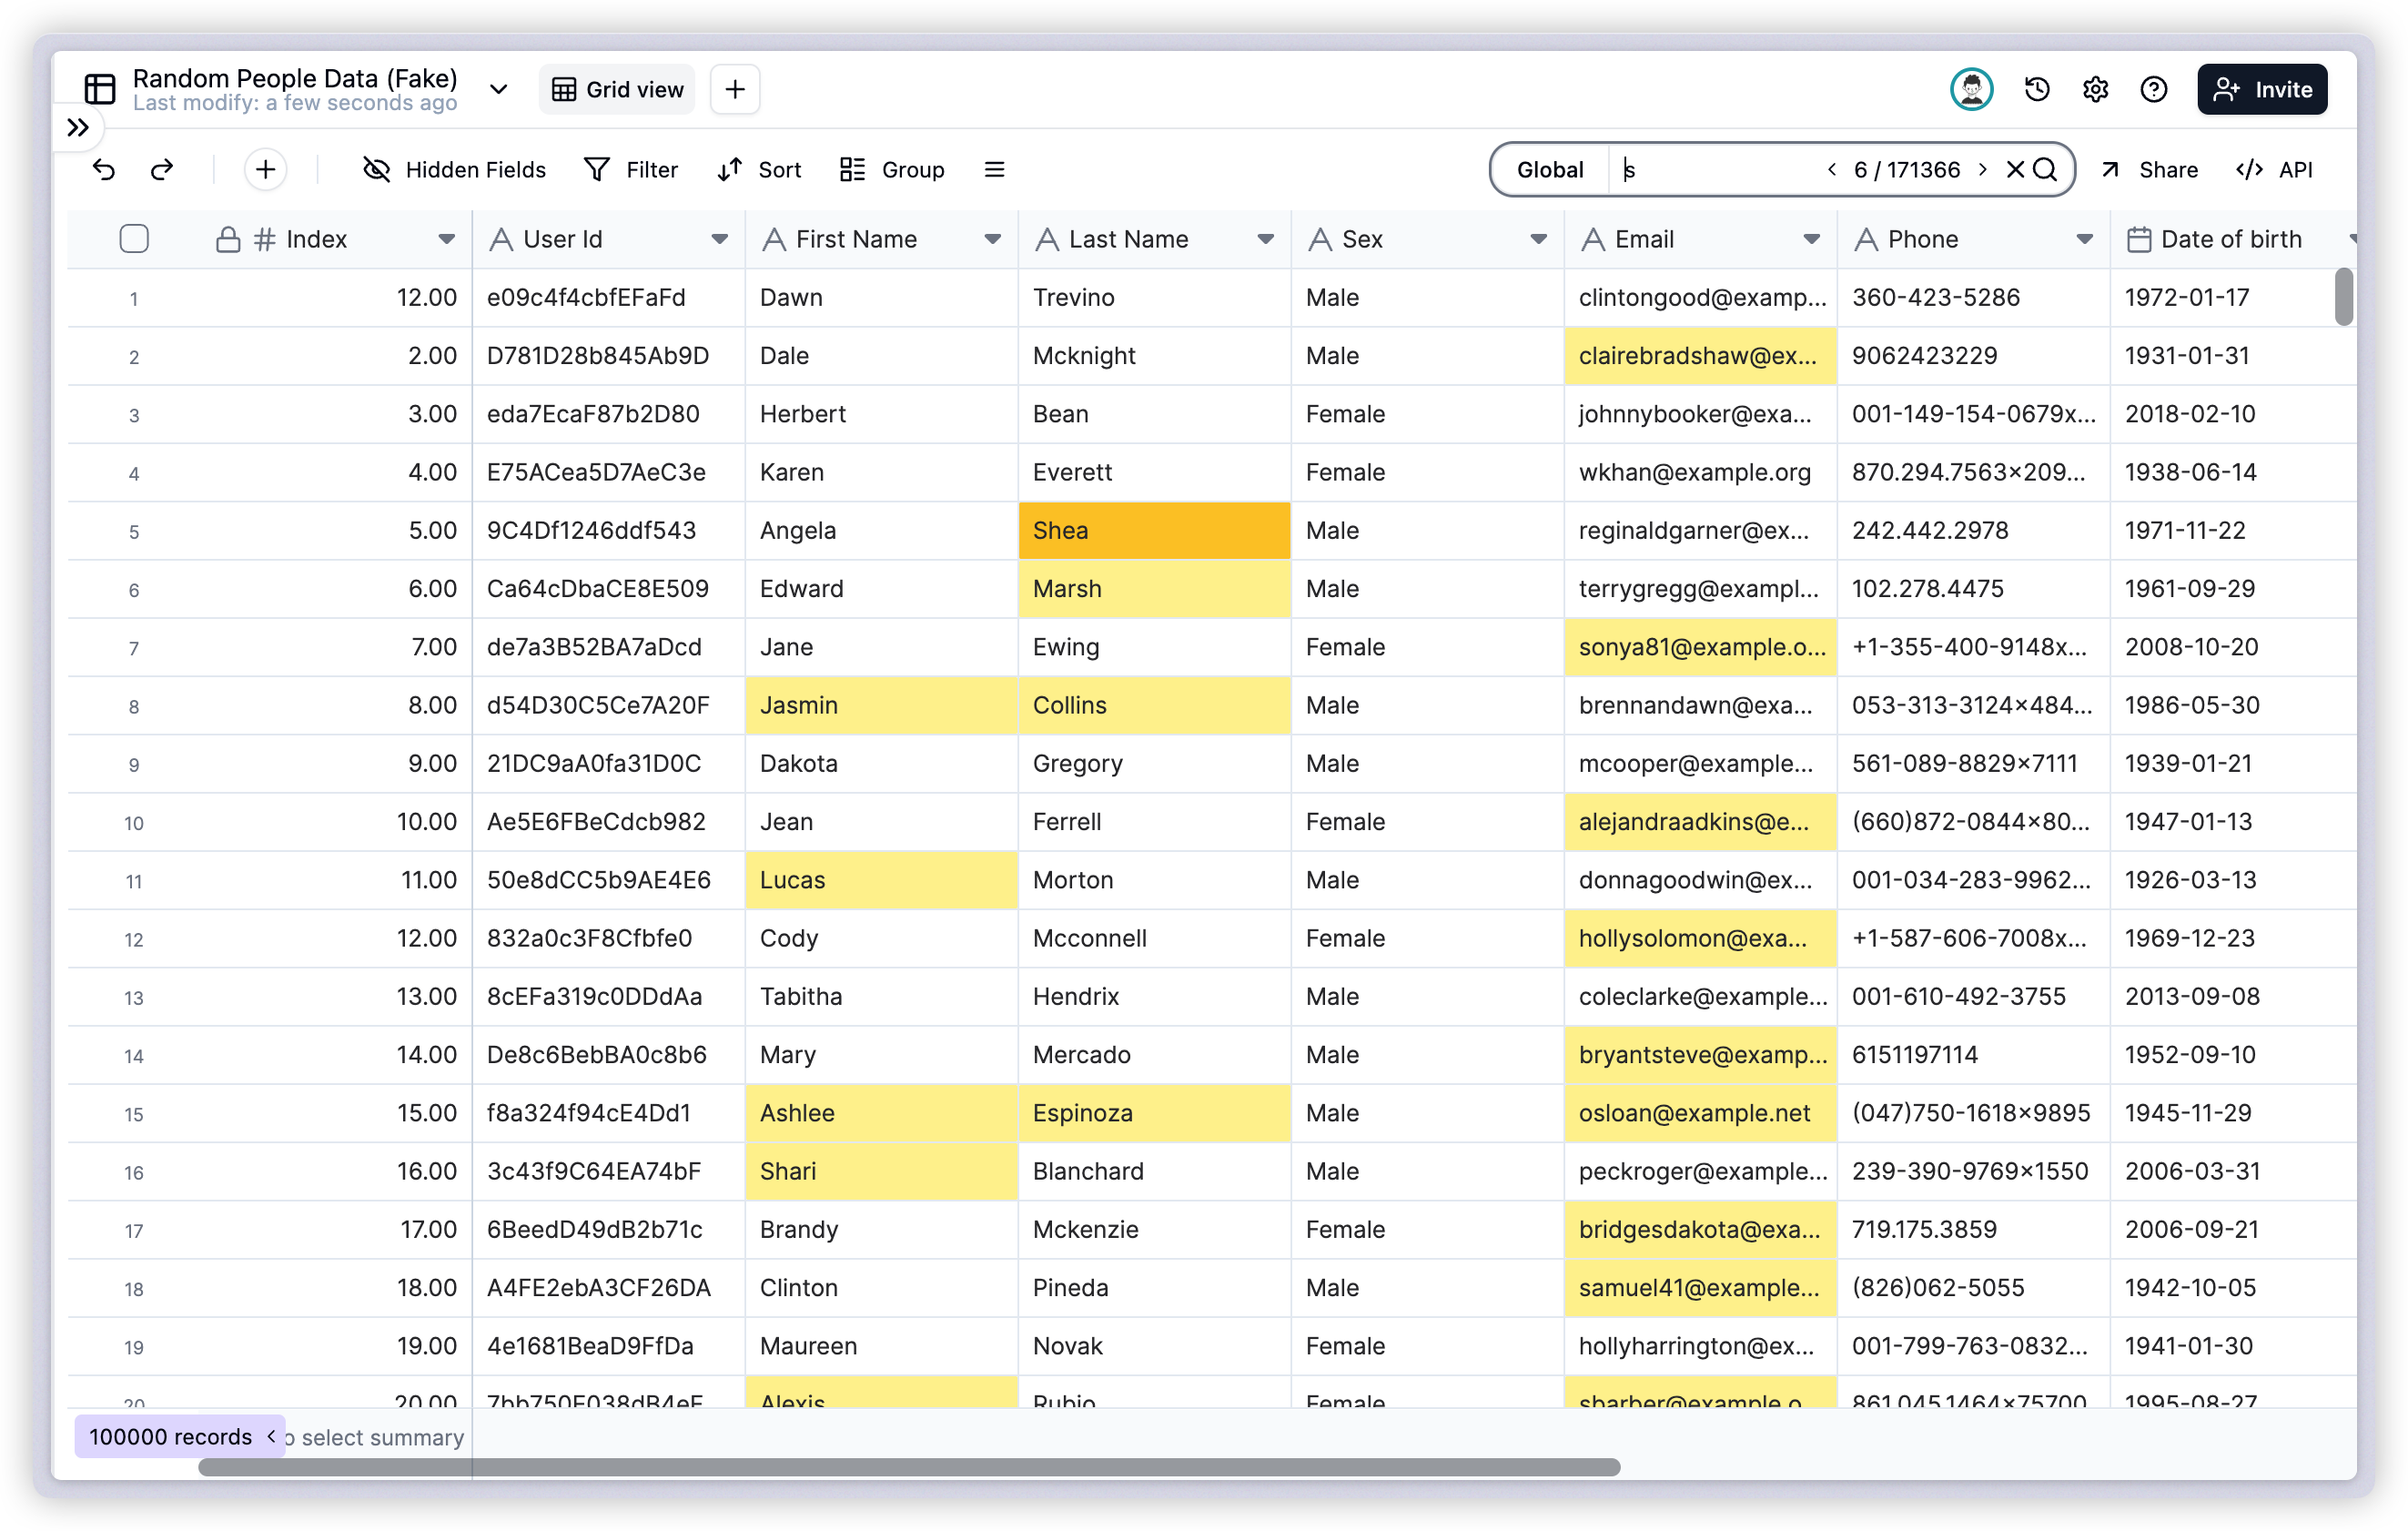Screen dimensions: 2408x1531
Task: Click the horizontal scrollbar at bottom
Action: (908, 1467)
